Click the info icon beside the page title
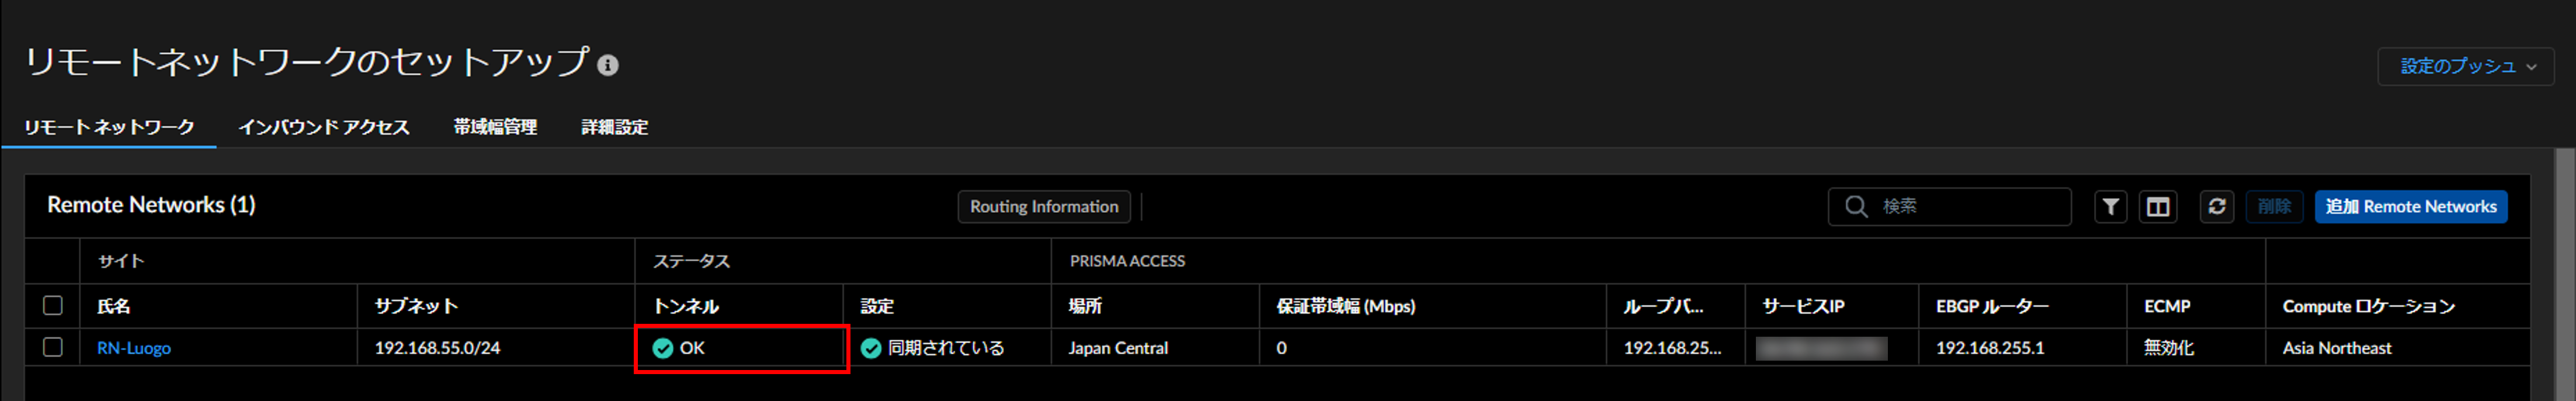Screen dimensions: 2576x401 click(608, 65)
